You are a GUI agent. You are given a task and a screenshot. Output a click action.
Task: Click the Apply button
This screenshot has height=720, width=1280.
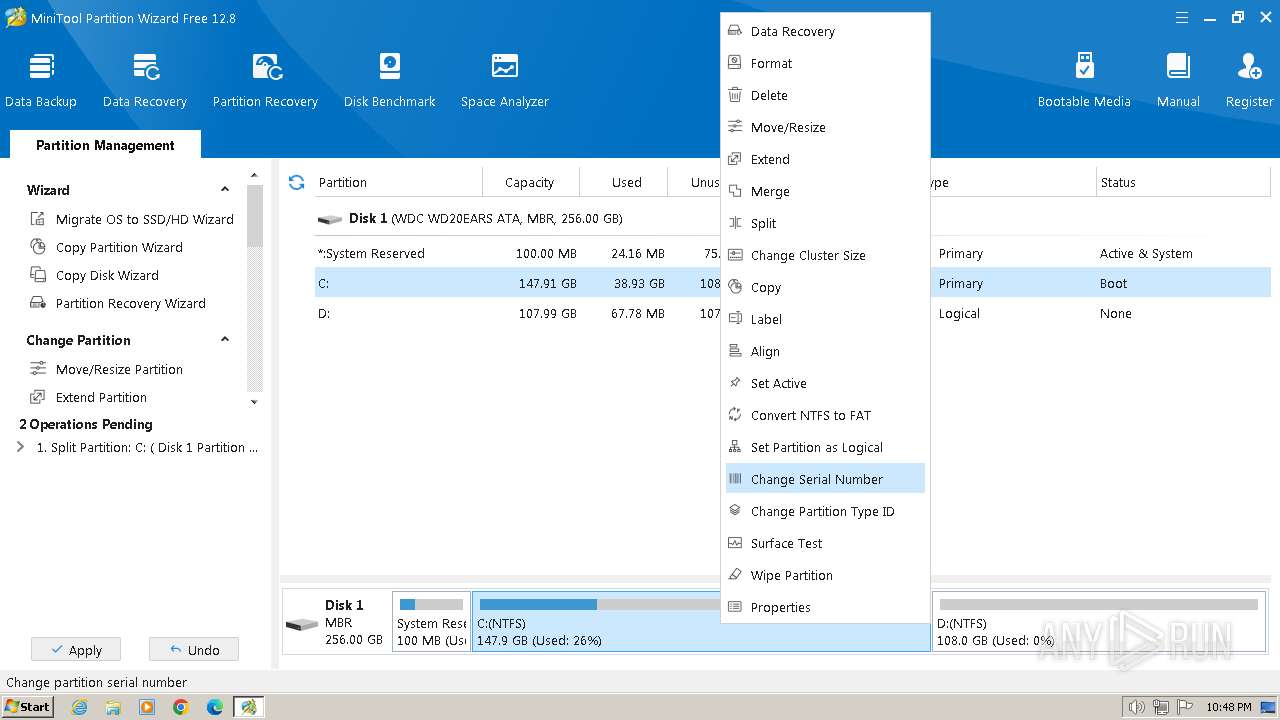tap(76, 650)
